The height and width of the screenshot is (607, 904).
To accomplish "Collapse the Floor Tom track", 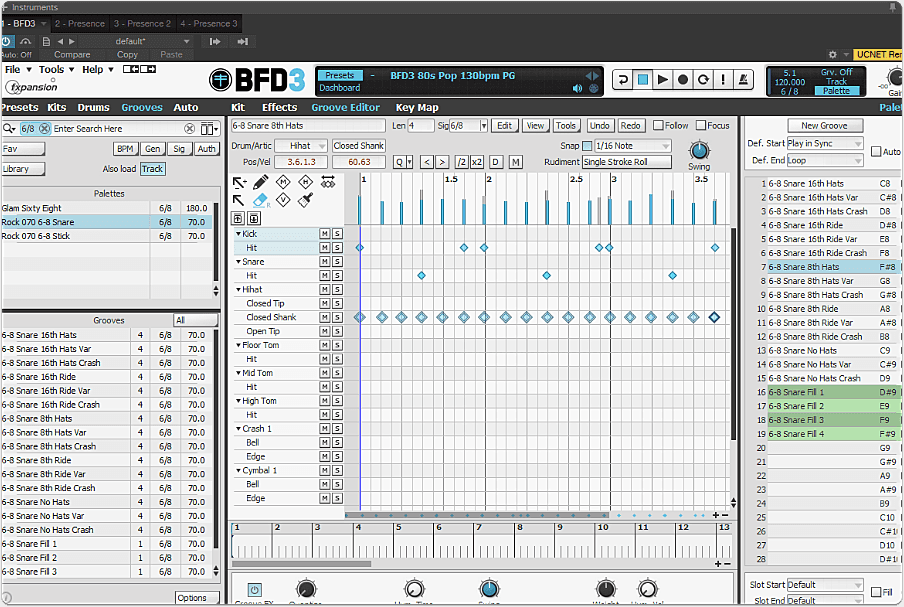I will [240, 345].
